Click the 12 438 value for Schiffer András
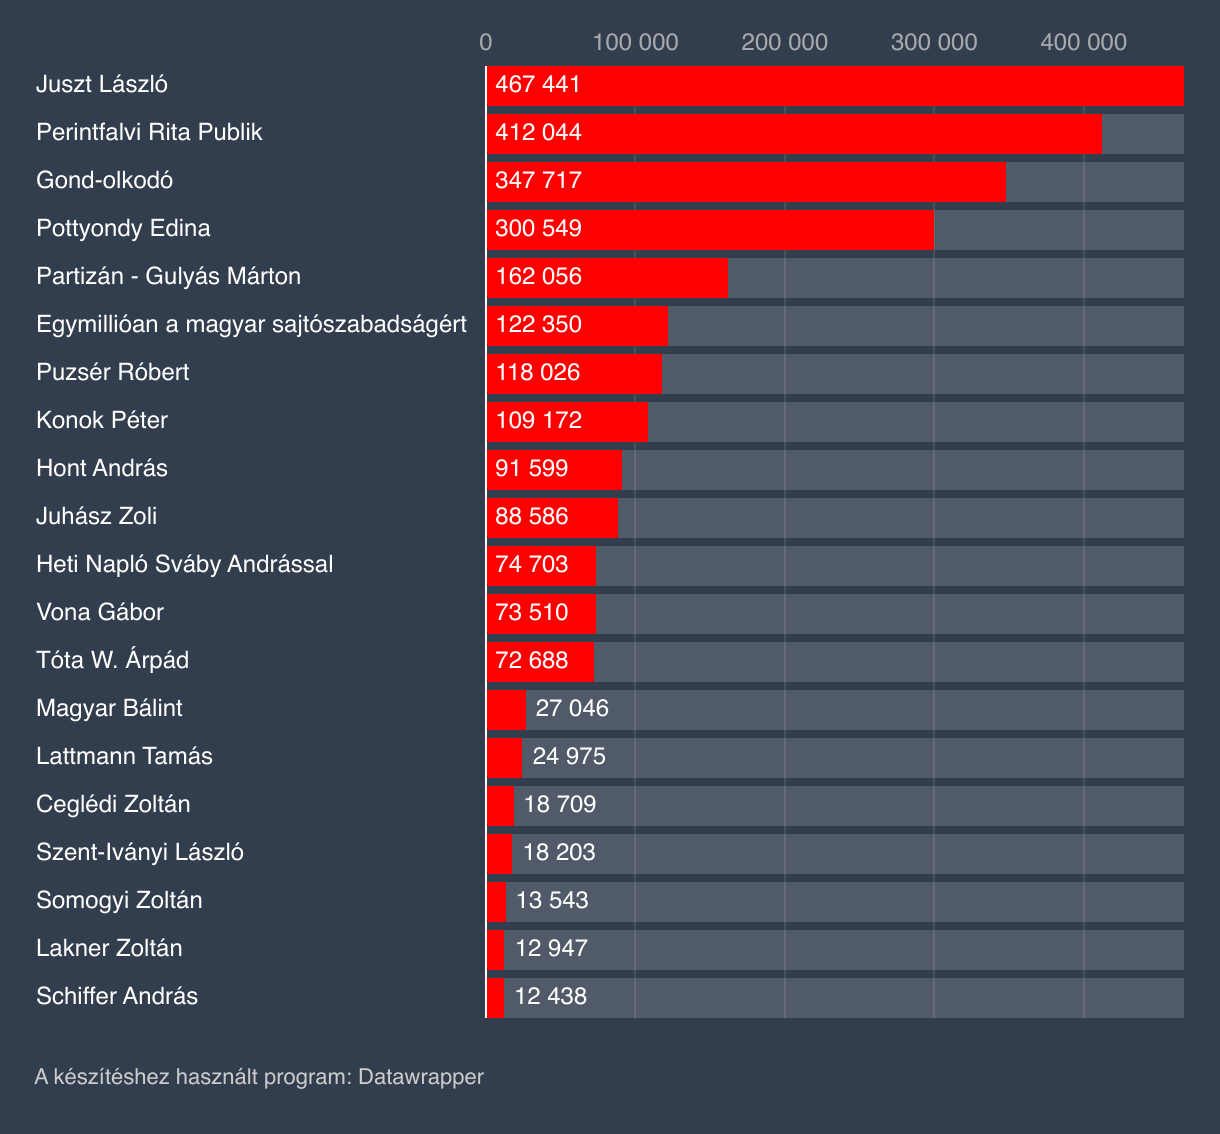 click(x=550, y=997)
